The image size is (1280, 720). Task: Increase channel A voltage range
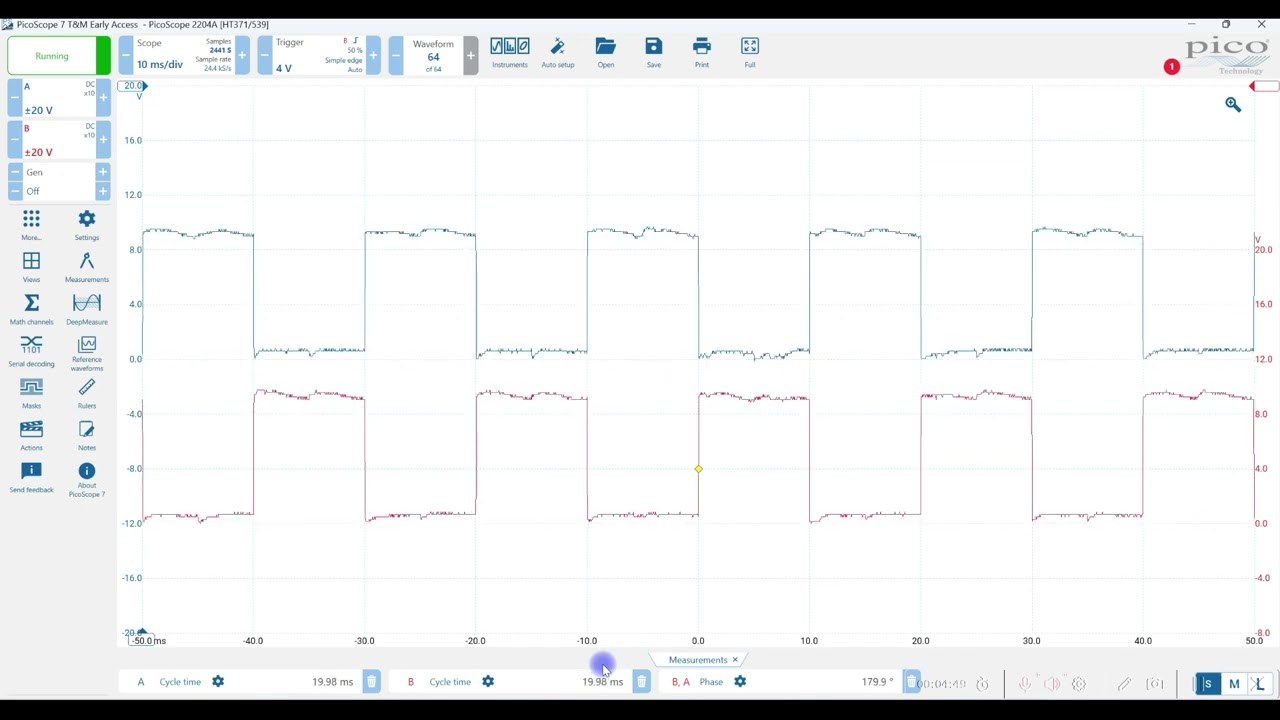102,98
